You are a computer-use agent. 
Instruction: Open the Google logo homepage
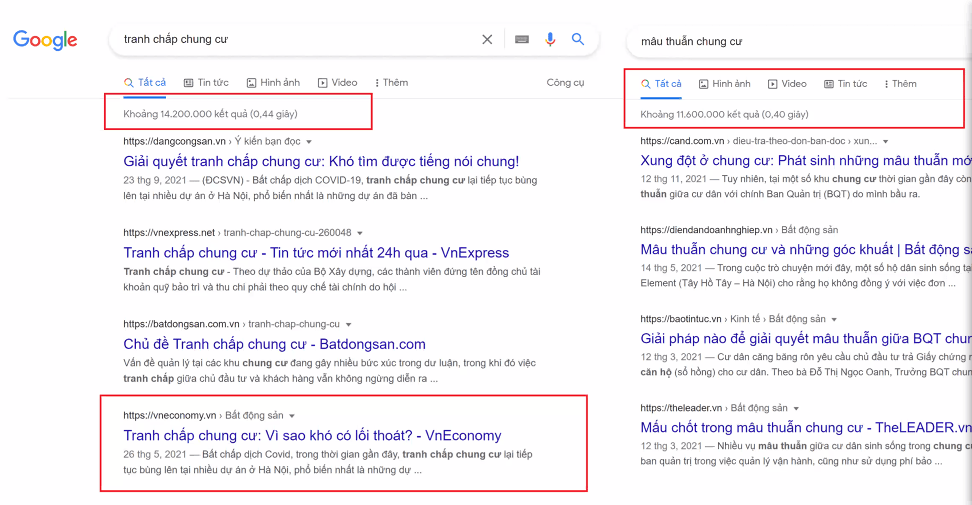(x=45, y=40)
